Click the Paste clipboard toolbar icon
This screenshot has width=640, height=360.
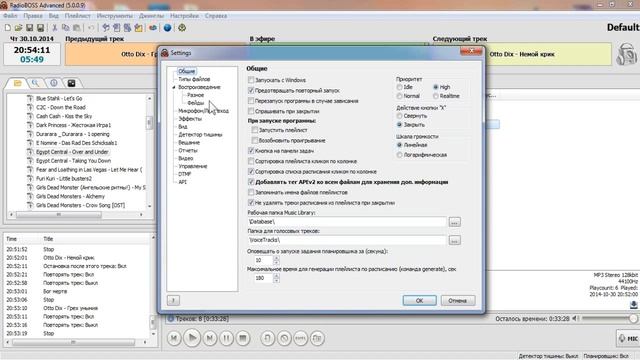pos(76,28)
